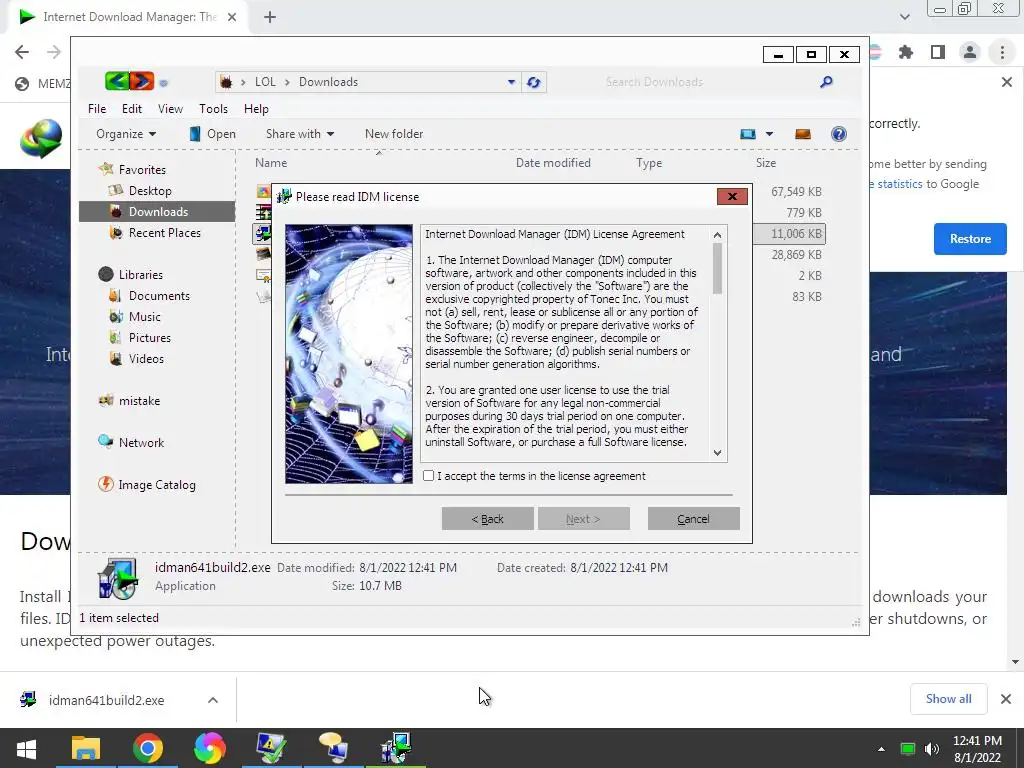Select mistake in navigation pane
The image size is (1024, 768).
[138, 401]
